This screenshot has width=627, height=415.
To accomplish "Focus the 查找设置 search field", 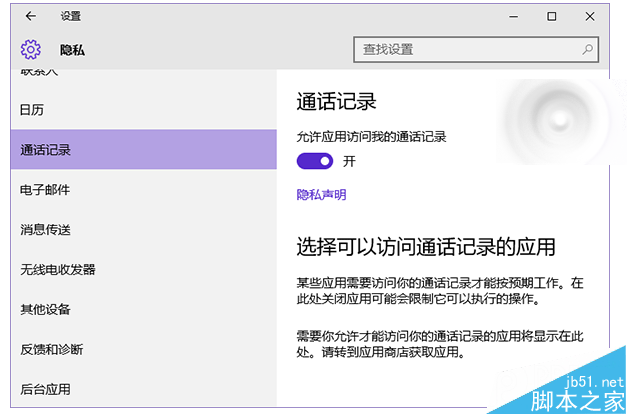I will 465,49.
